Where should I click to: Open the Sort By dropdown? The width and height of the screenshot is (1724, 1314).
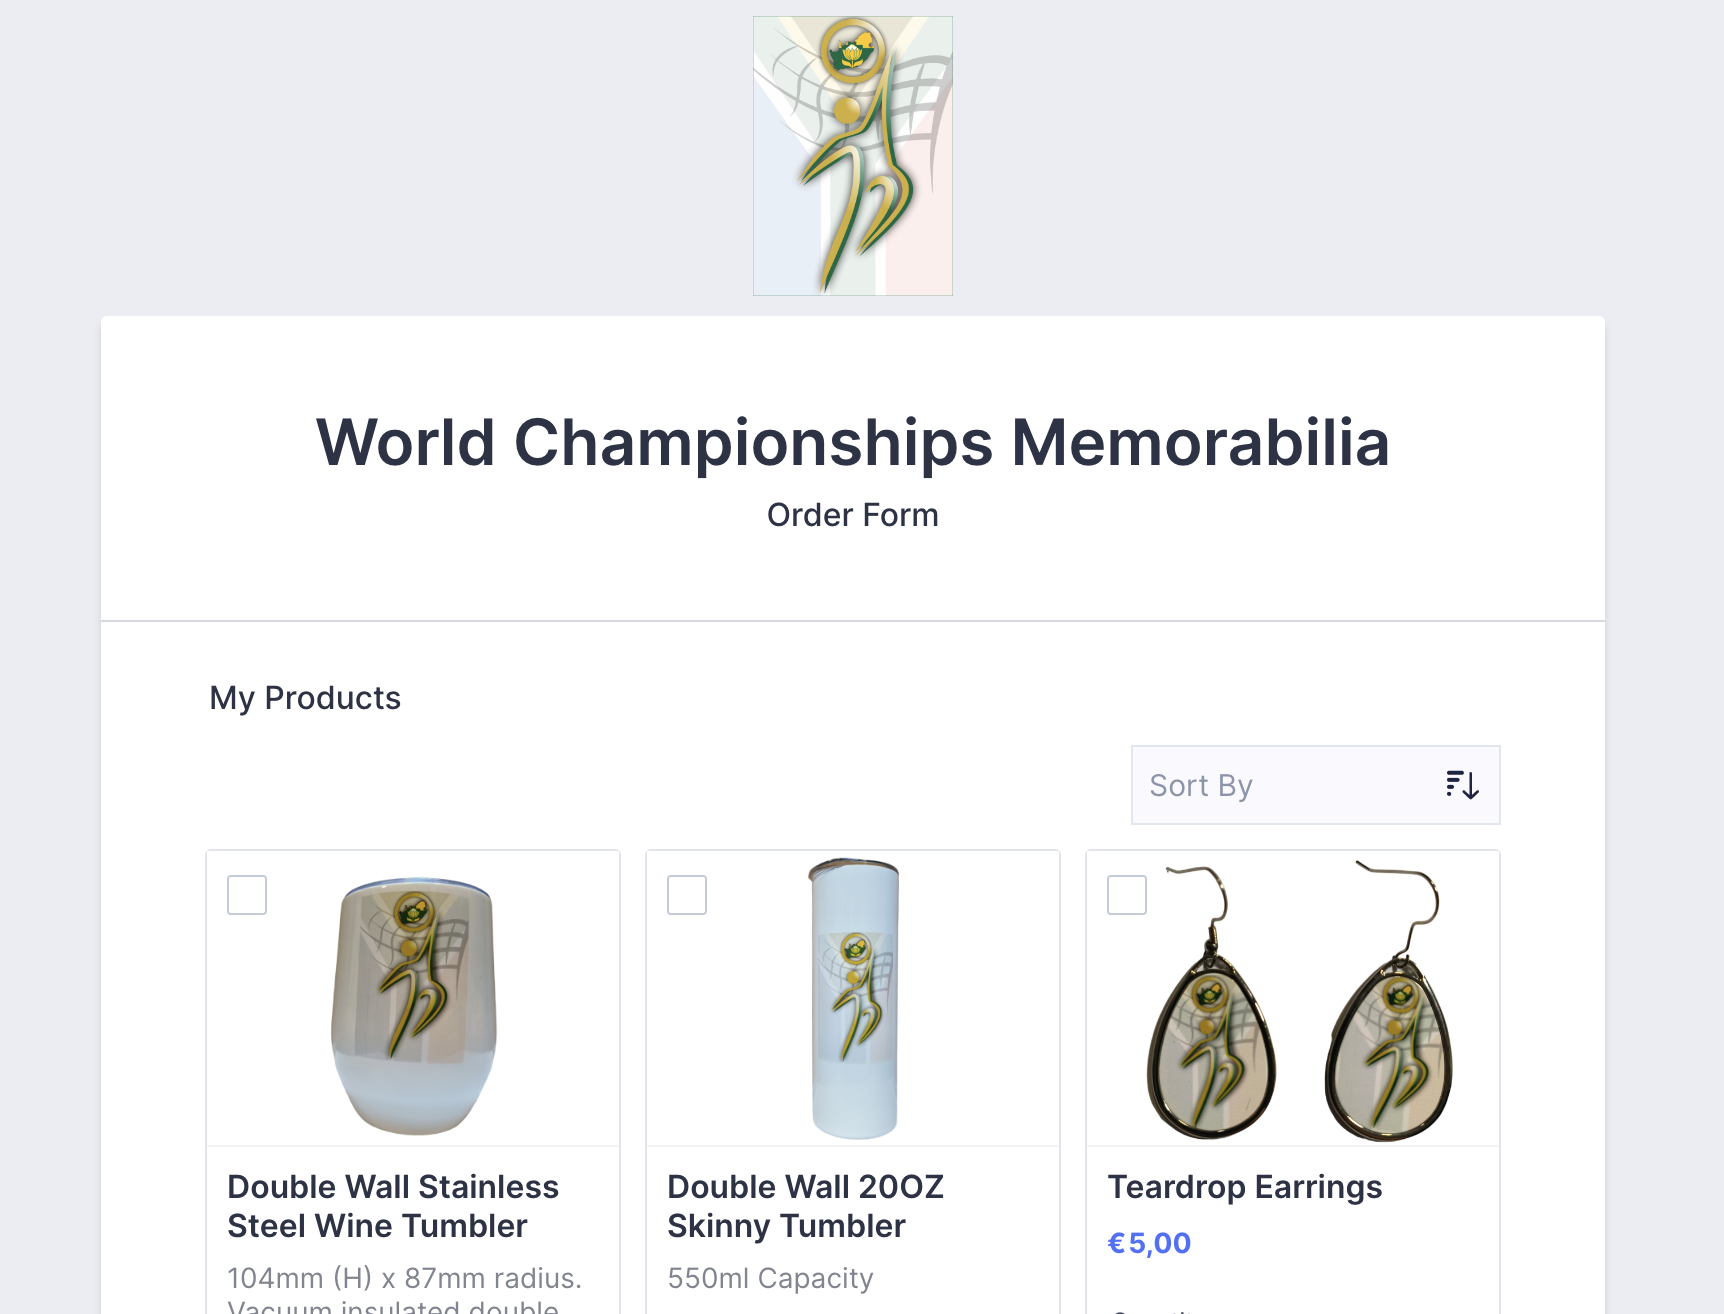click(1314, 785)
